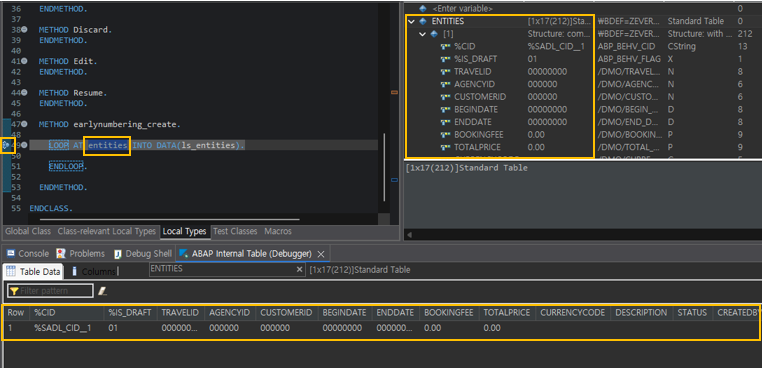Click the AGENCYID component icon
The width and height of the screenshot is (762, 368).
445,84
